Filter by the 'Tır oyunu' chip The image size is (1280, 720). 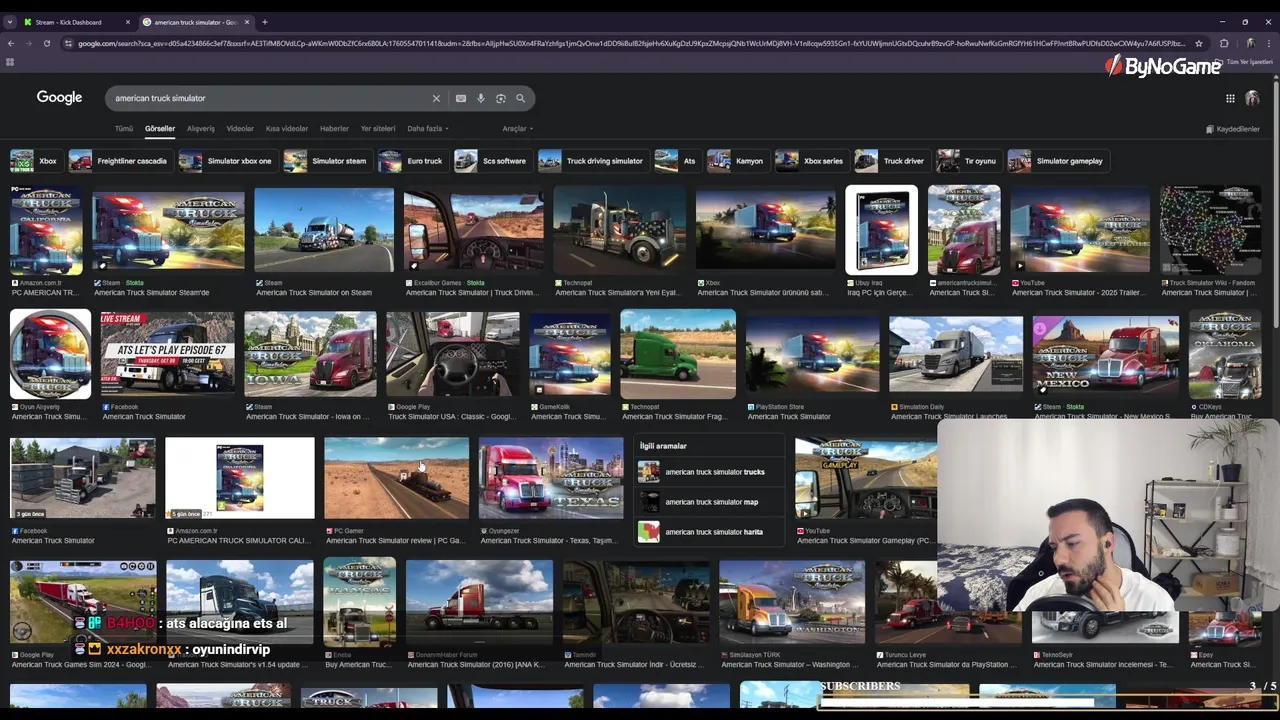pos(967,161)
